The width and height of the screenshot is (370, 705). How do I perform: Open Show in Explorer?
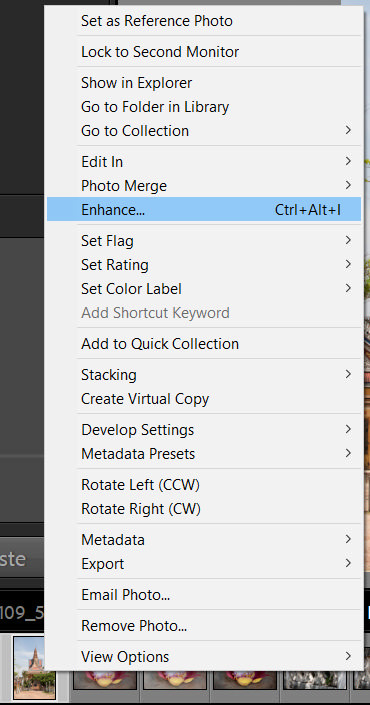tap(204, 83)
